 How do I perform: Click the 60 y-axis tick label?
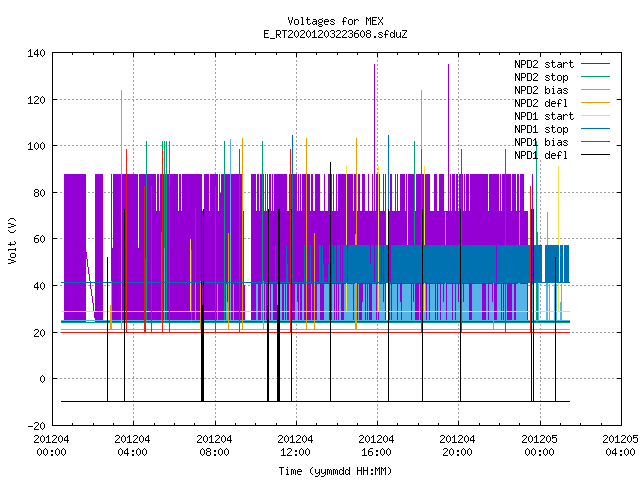point(40,239)
